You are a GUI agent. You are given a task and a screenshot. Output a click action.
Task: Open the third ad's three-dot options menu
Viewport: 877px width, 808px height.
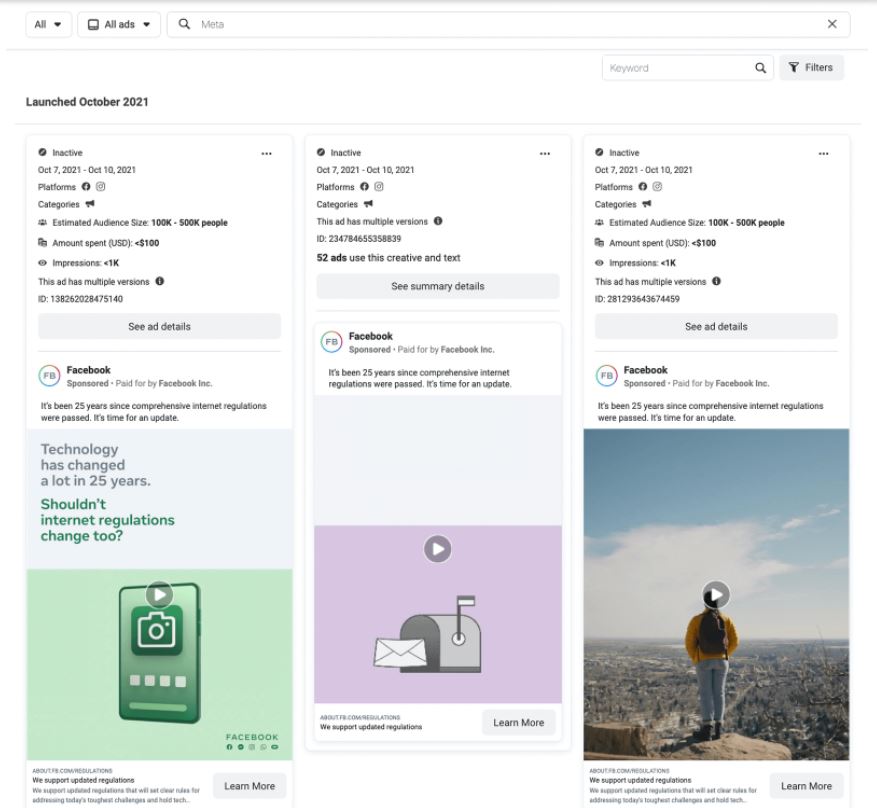tap(823, 153)
